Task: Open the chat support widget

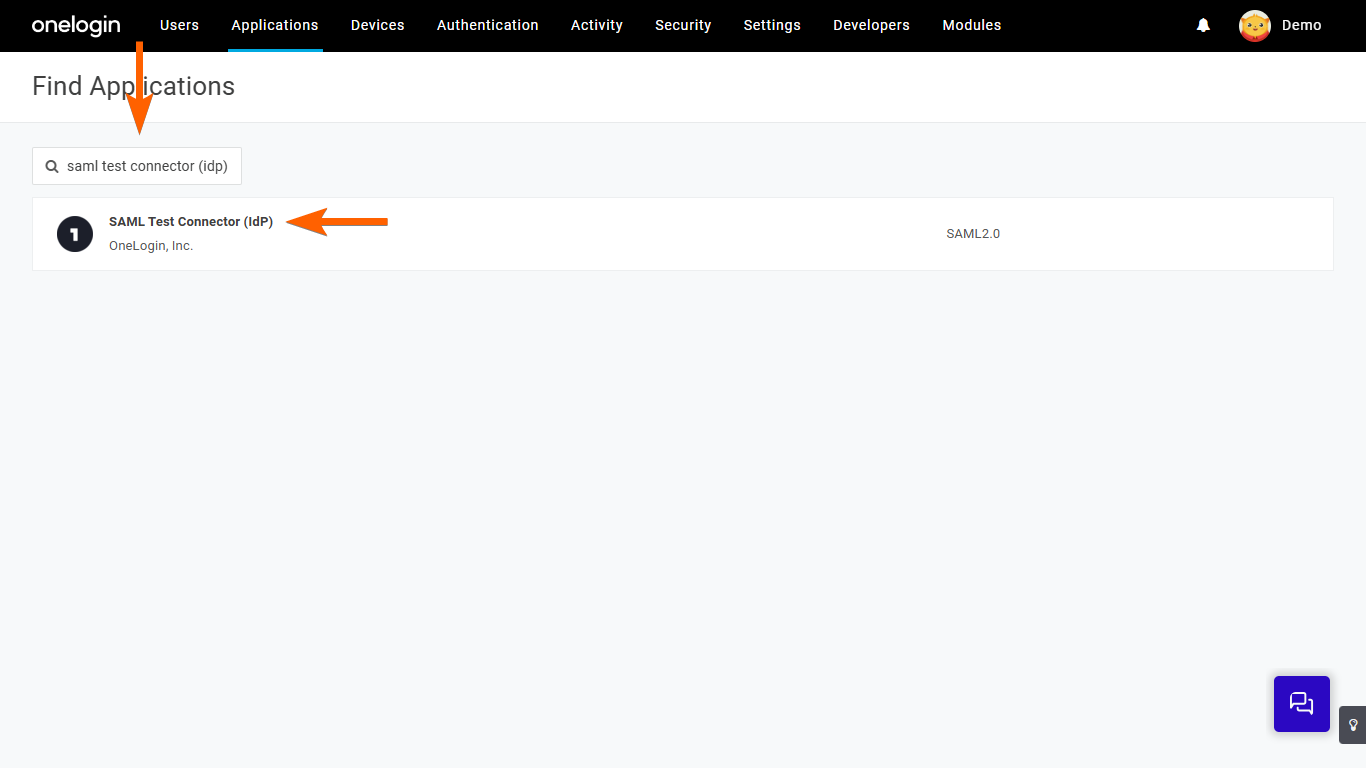Action: point(1302,704)
